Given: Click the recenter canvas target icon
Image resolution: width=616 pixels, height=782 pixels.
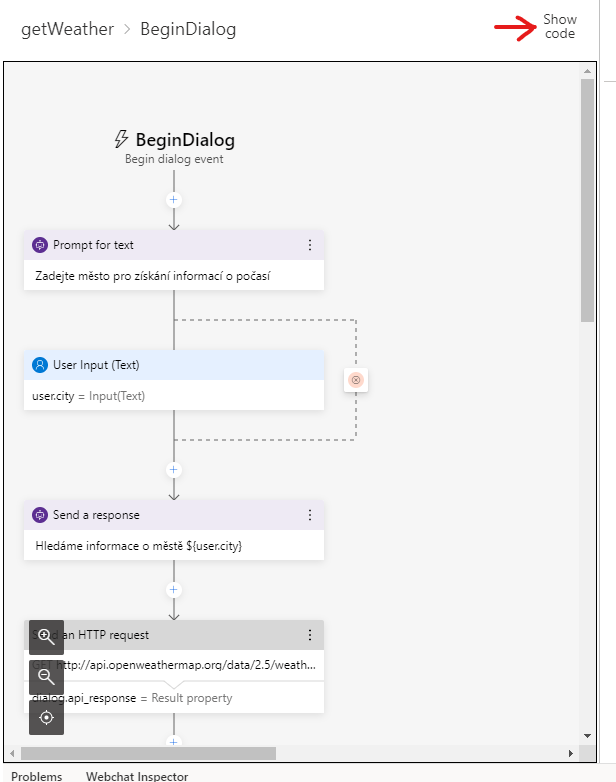Looking at the screenshot, I should pyautogui.click(x=46, y=718).
